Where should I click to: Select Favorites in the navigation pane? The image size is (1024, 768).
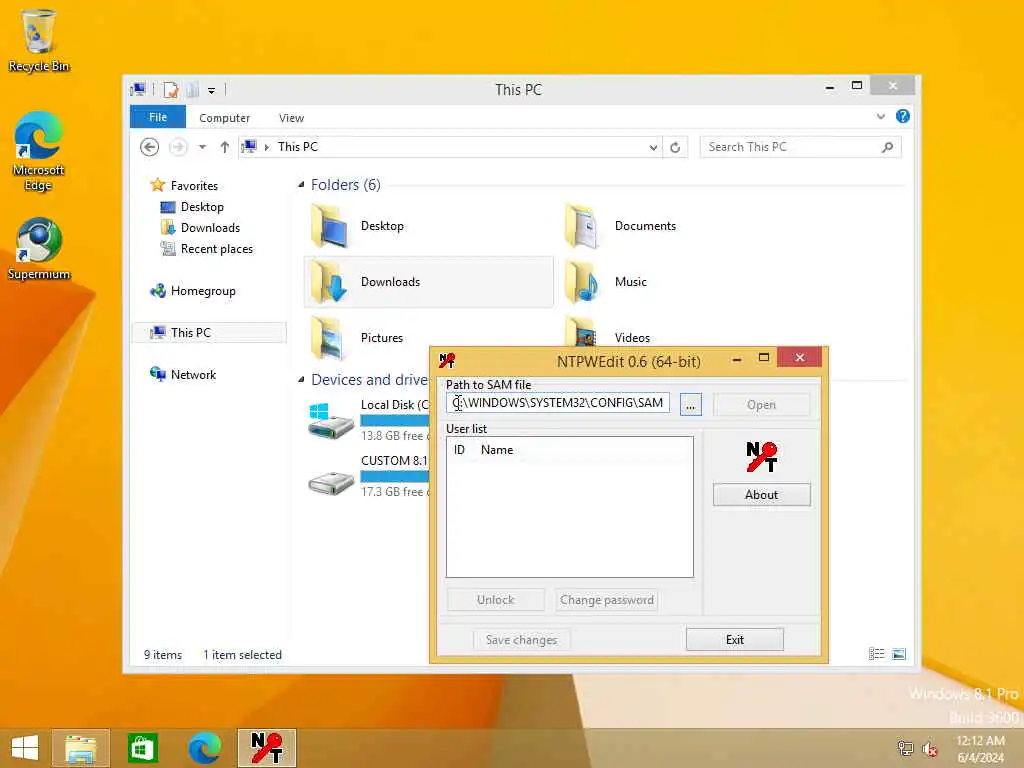coord(184,185)
